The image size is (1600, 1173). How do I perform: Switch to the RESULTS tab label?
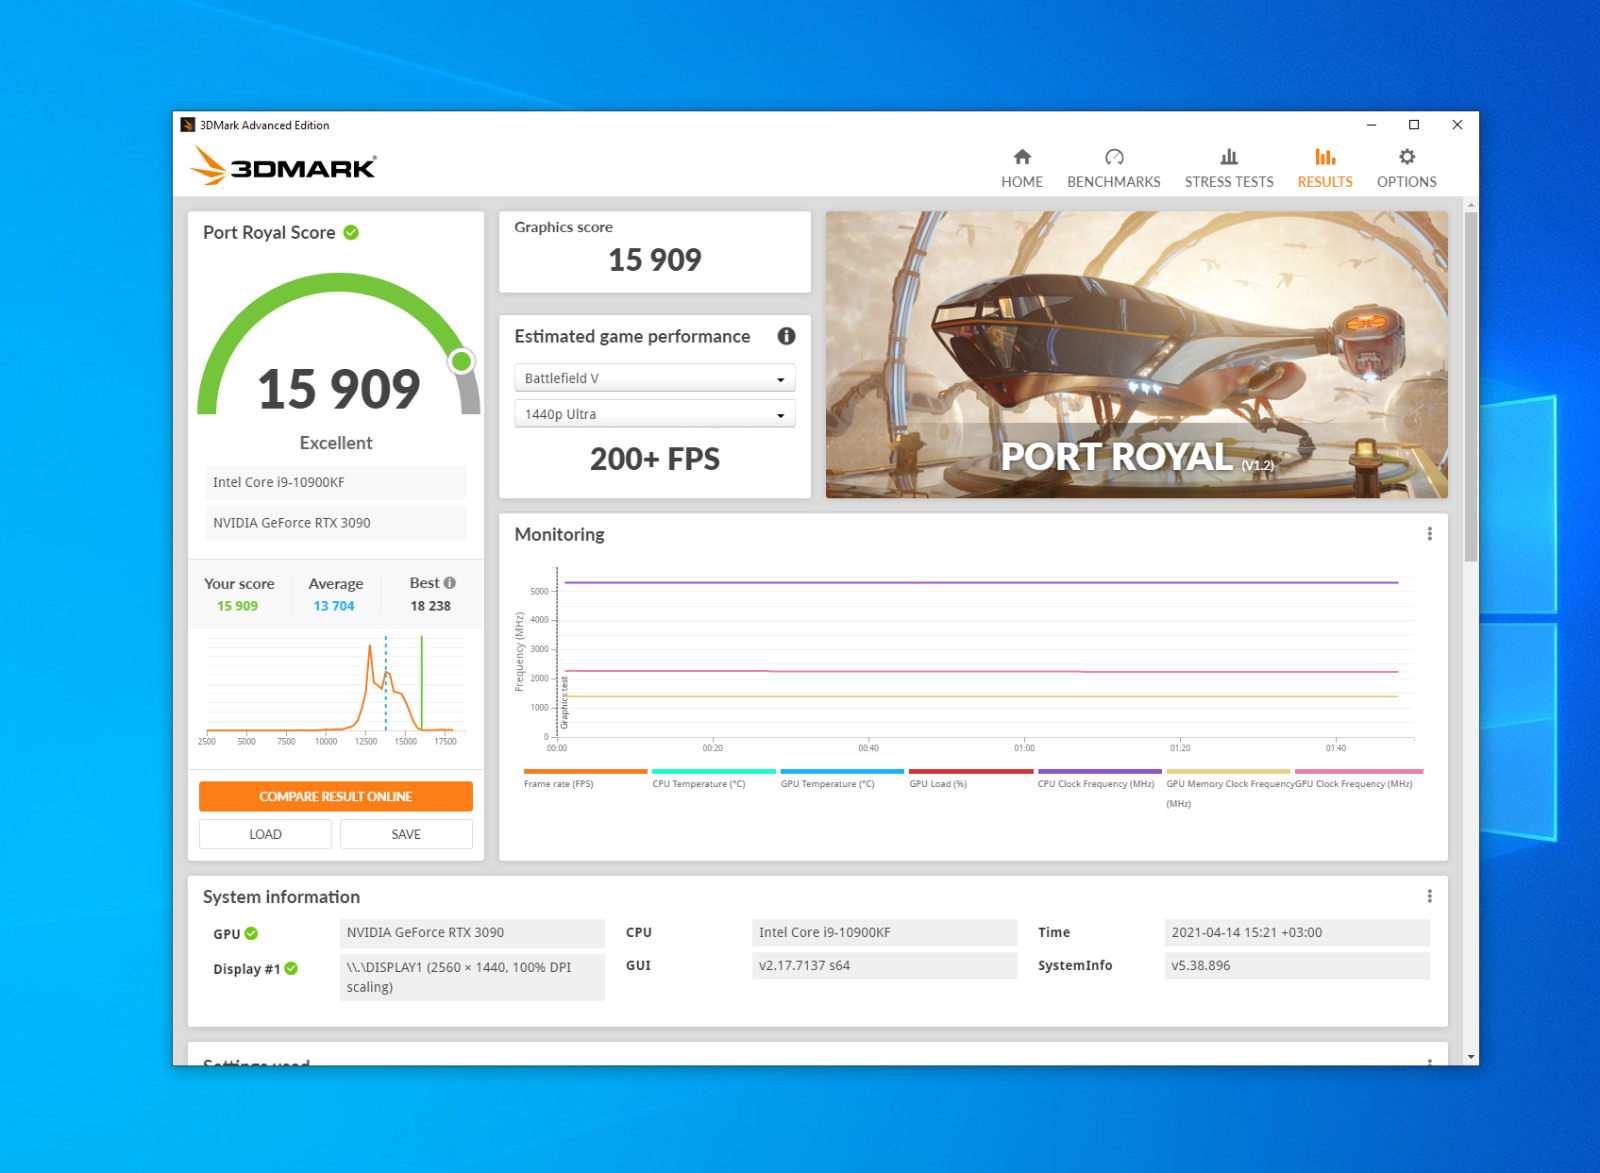click(x=1325, y=182)
